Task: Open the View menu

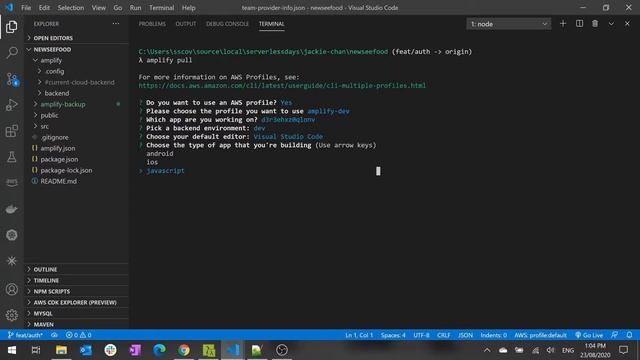Action: click(98, 8)
